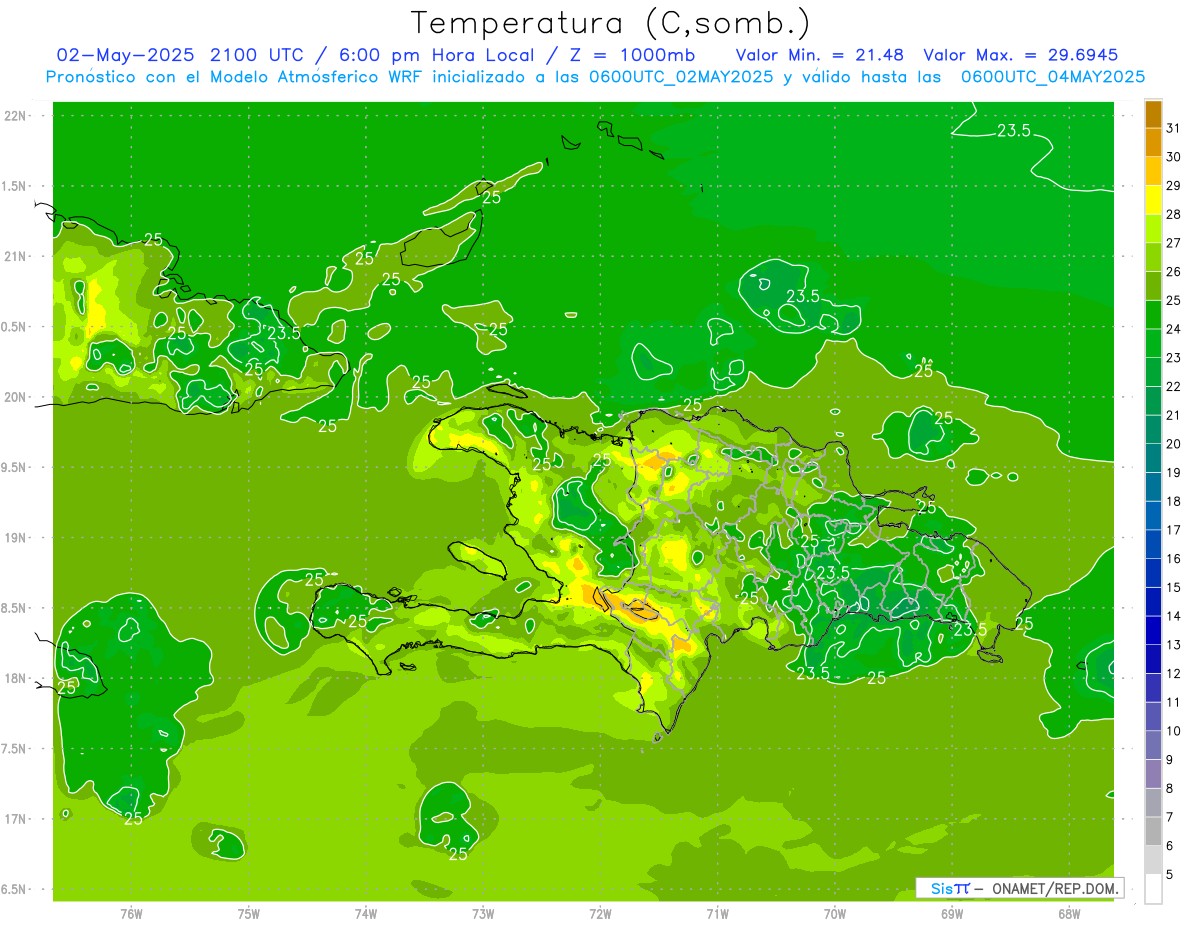Click the dark orange swatch above 31
1200x927 pixels.
coord(1154,114)
